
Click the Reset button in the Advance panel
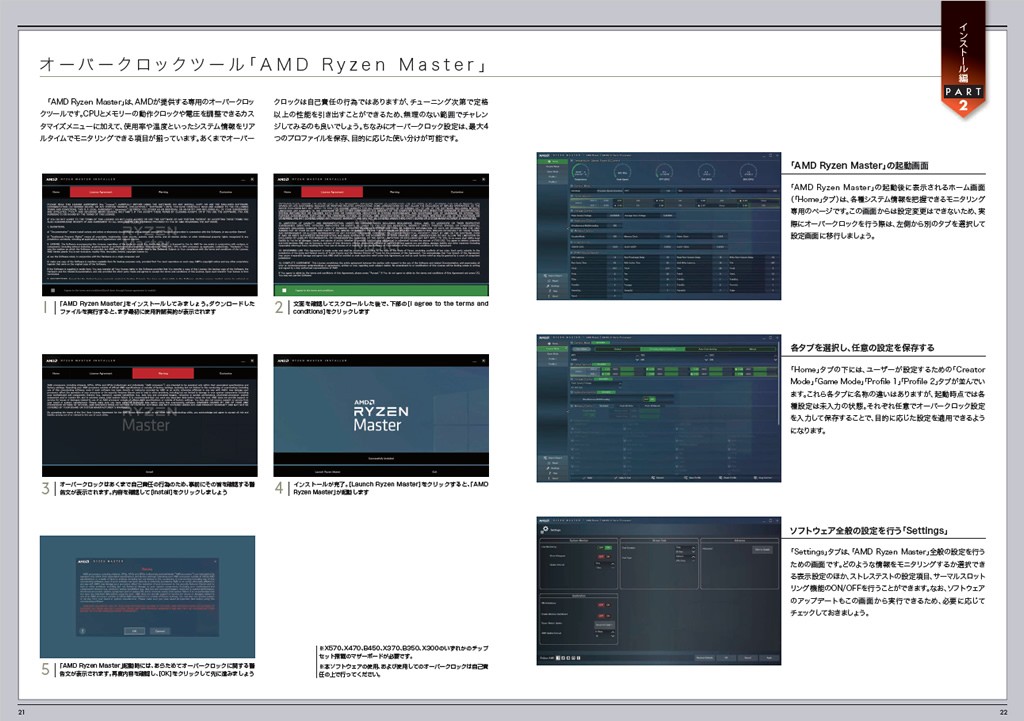point(762,550)
